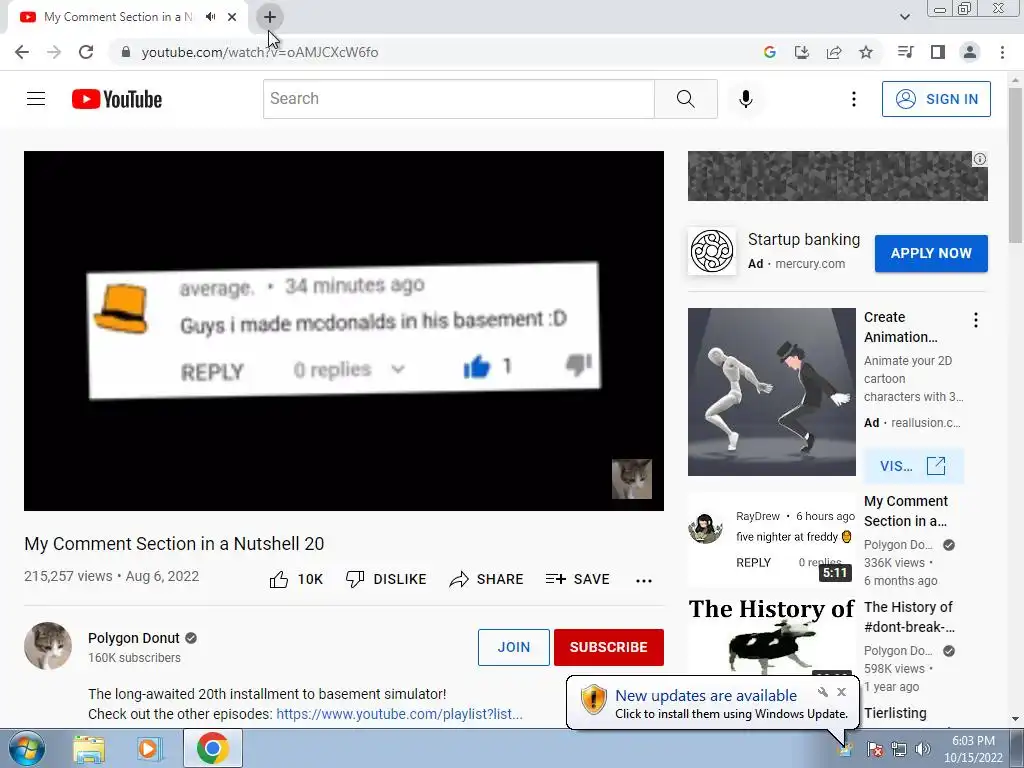Viewport: 1024px width, 768px height.
Task: Open Action Center flag tray icon
Action: point(875,749)
